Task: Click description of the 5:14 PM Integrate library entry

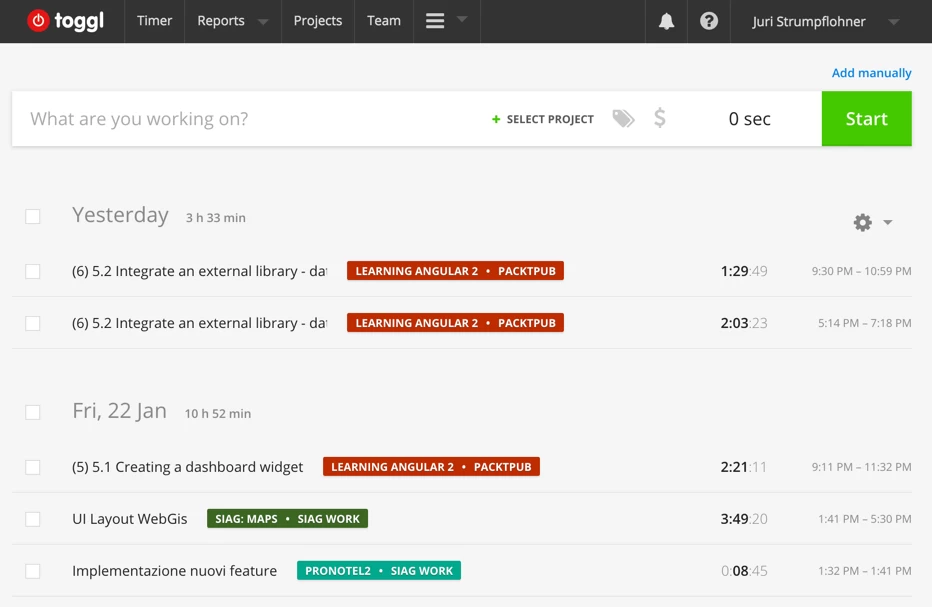Action: tap(199, 323)
